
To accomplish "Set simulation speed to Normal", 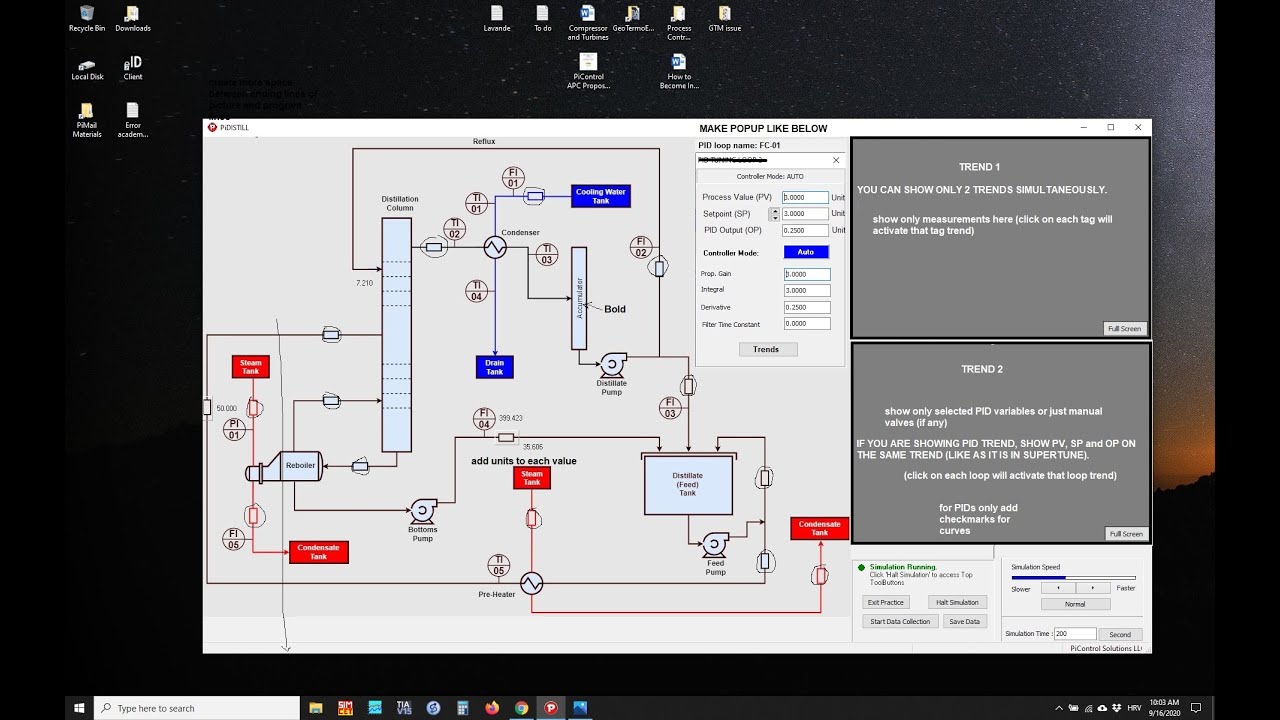I will (1075, 604).
